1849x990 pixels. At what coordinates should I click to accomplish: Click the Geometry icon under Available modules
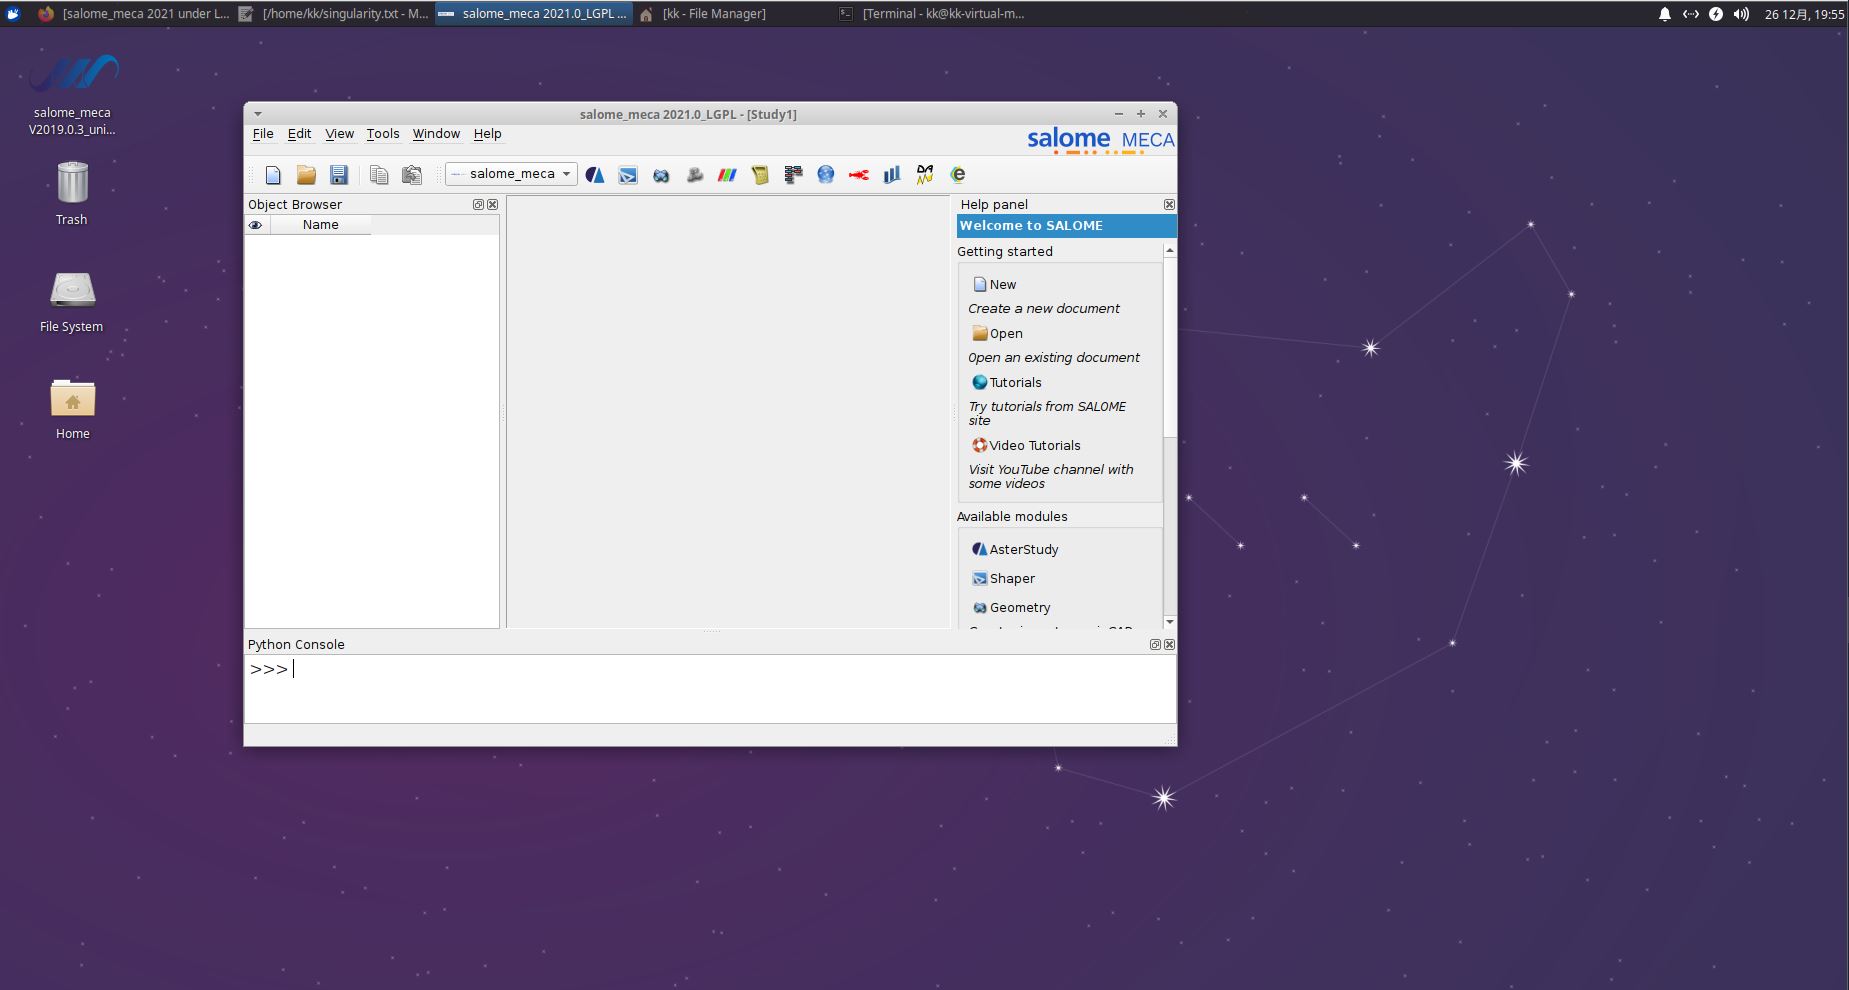pos(980,607)
